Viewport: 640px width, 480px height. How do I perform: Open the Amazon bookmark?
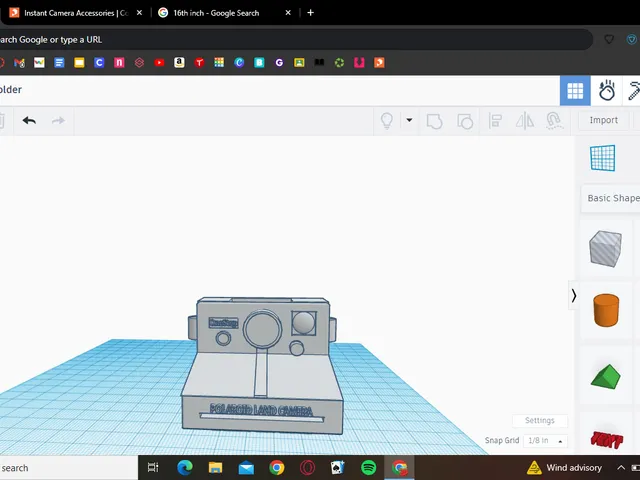point(179,62)
